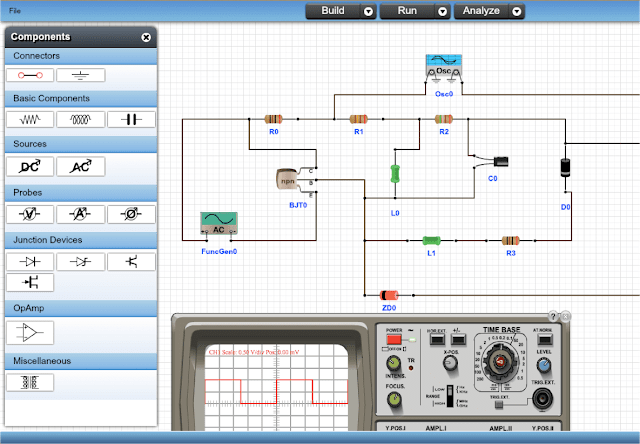Screen dimensions: 640x444
Task: Choose the transformer under Miscellaneous
Action: point(30,381)
